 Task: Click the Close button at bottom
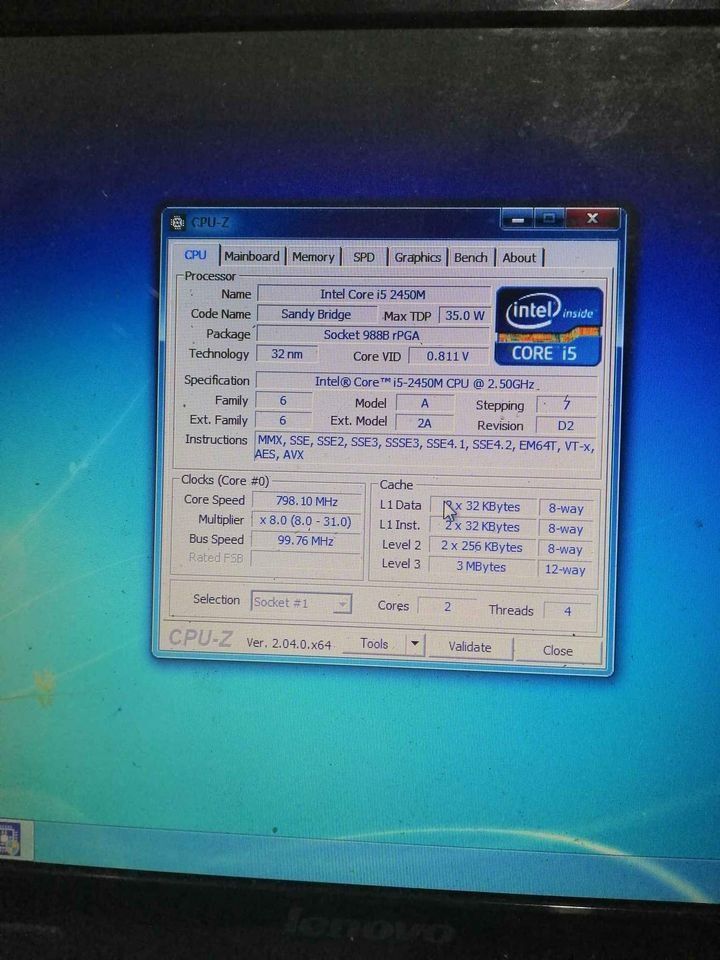click(558, 650)
